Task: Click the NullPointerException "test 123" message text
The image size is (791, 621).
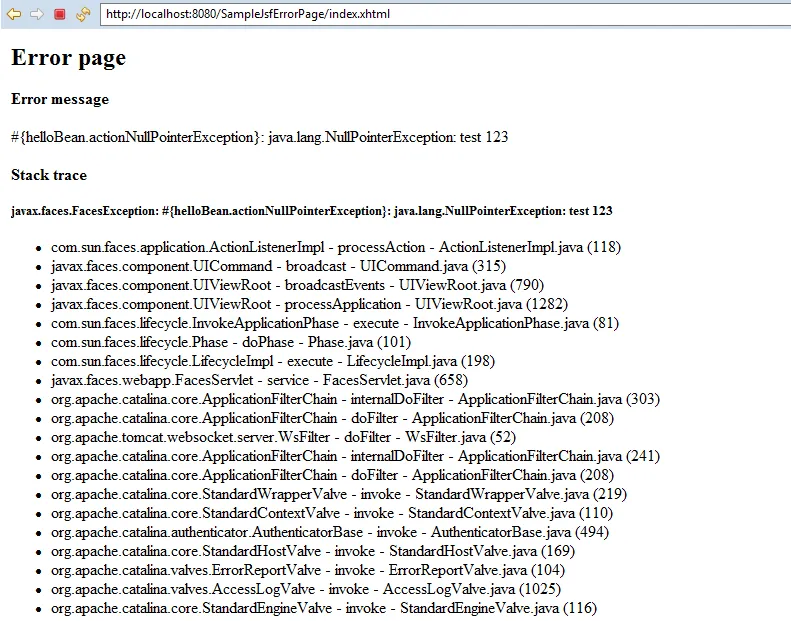Action: [260, 137]
